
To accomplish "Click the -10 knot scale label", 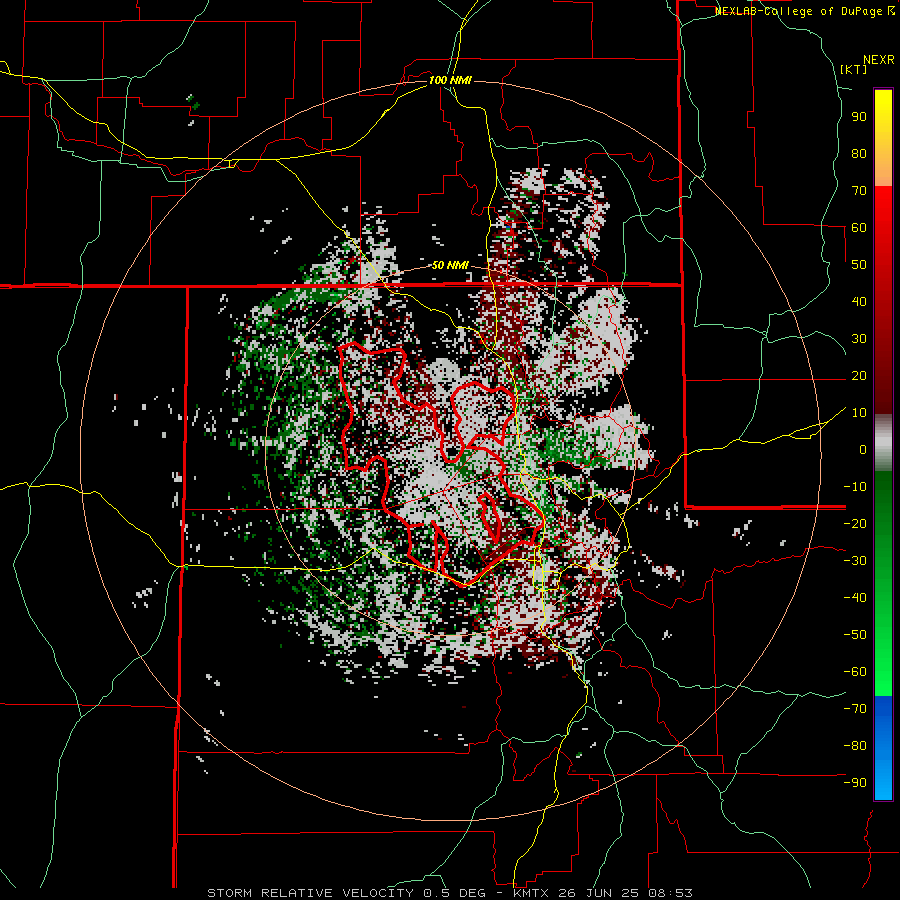I will click(855, 487).
